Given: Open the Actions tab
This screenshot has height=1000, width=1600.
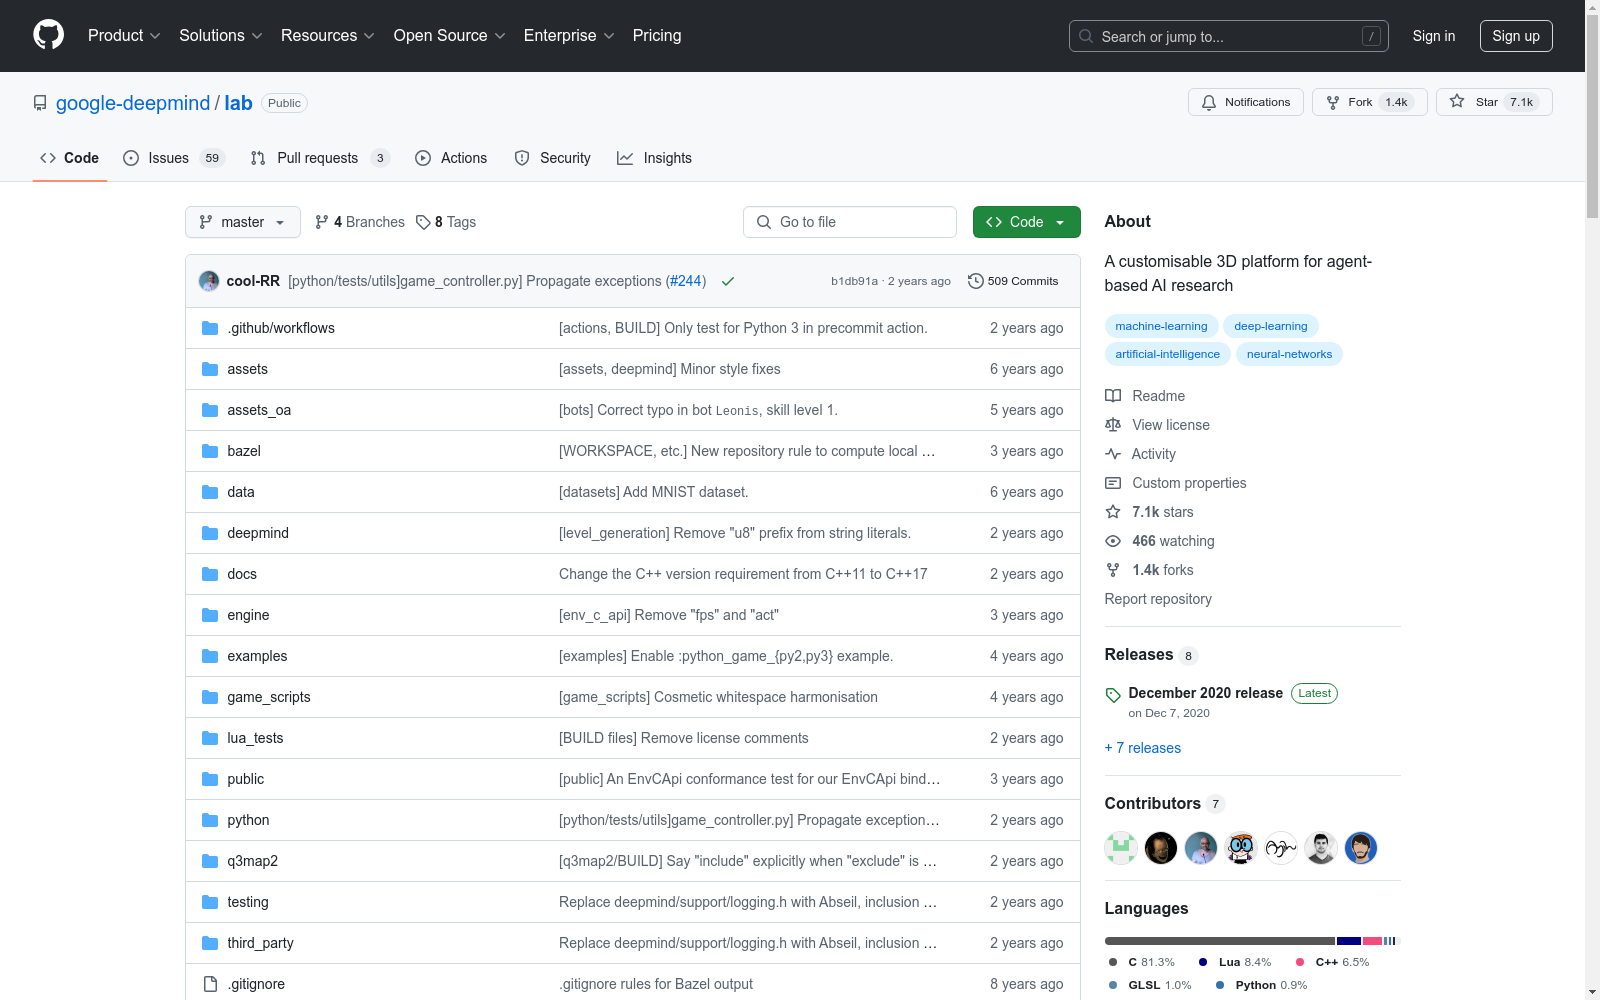Looking at the screenshot, I should click(451, 158).
